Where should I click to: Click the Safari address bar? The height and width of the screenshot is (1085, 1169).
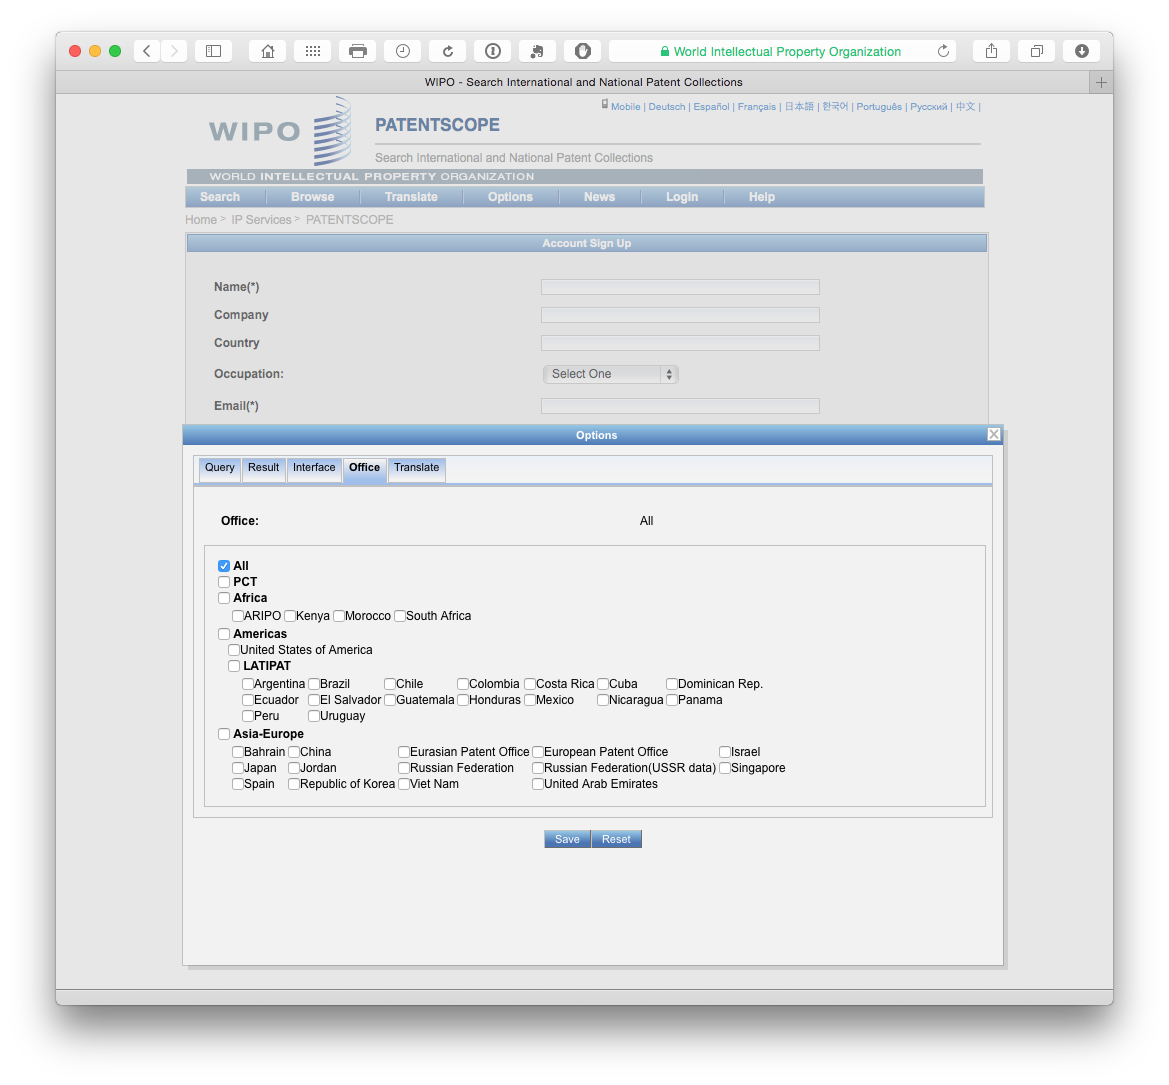[780, 51]
